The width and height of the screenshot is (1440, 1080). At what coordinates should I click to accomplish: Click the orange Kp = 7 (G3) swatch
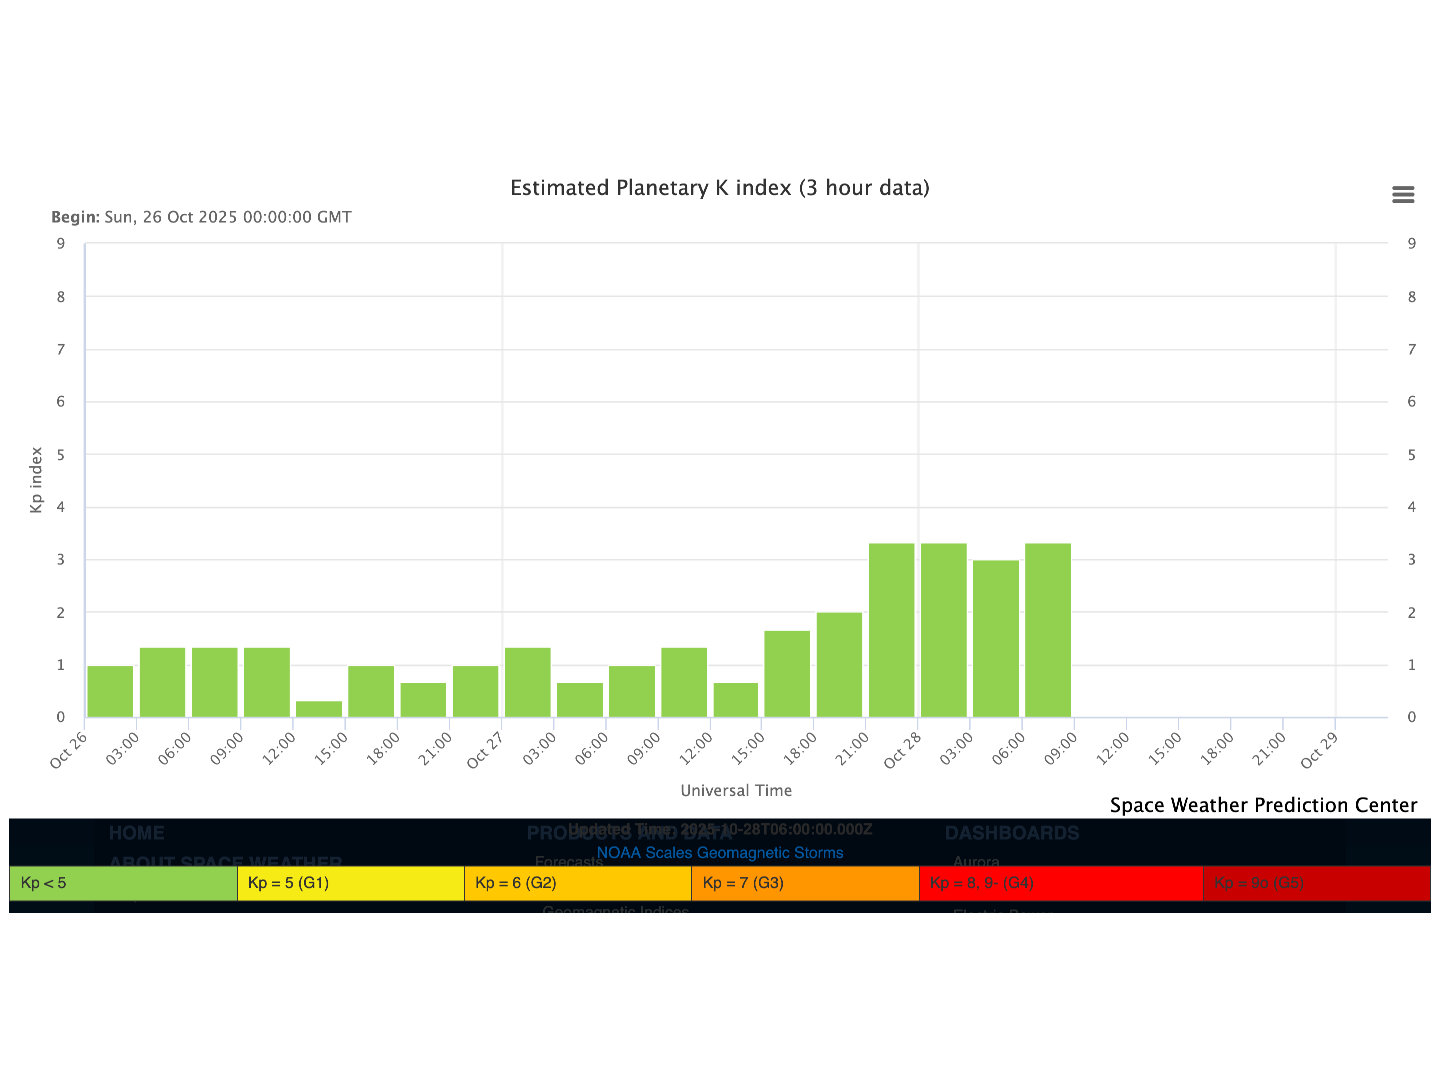pos(804,883)
